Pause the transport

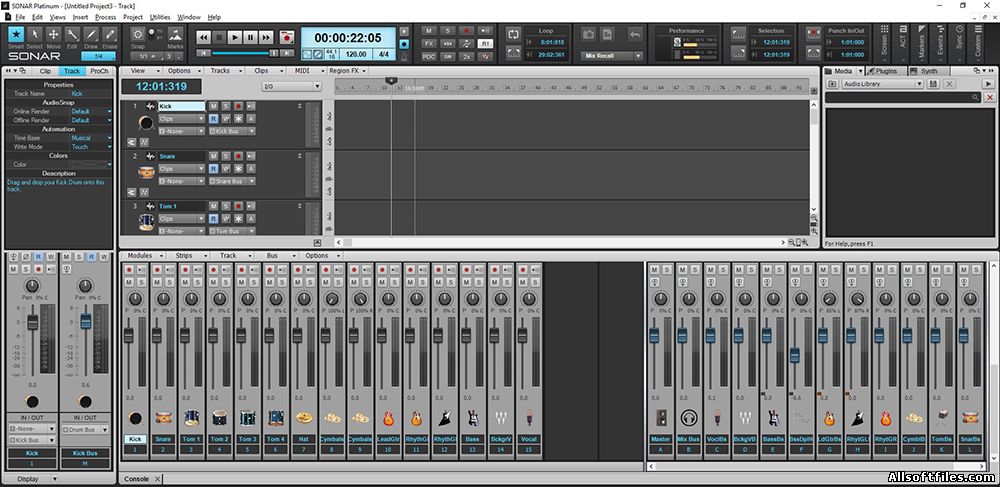(x=251, y=38)
